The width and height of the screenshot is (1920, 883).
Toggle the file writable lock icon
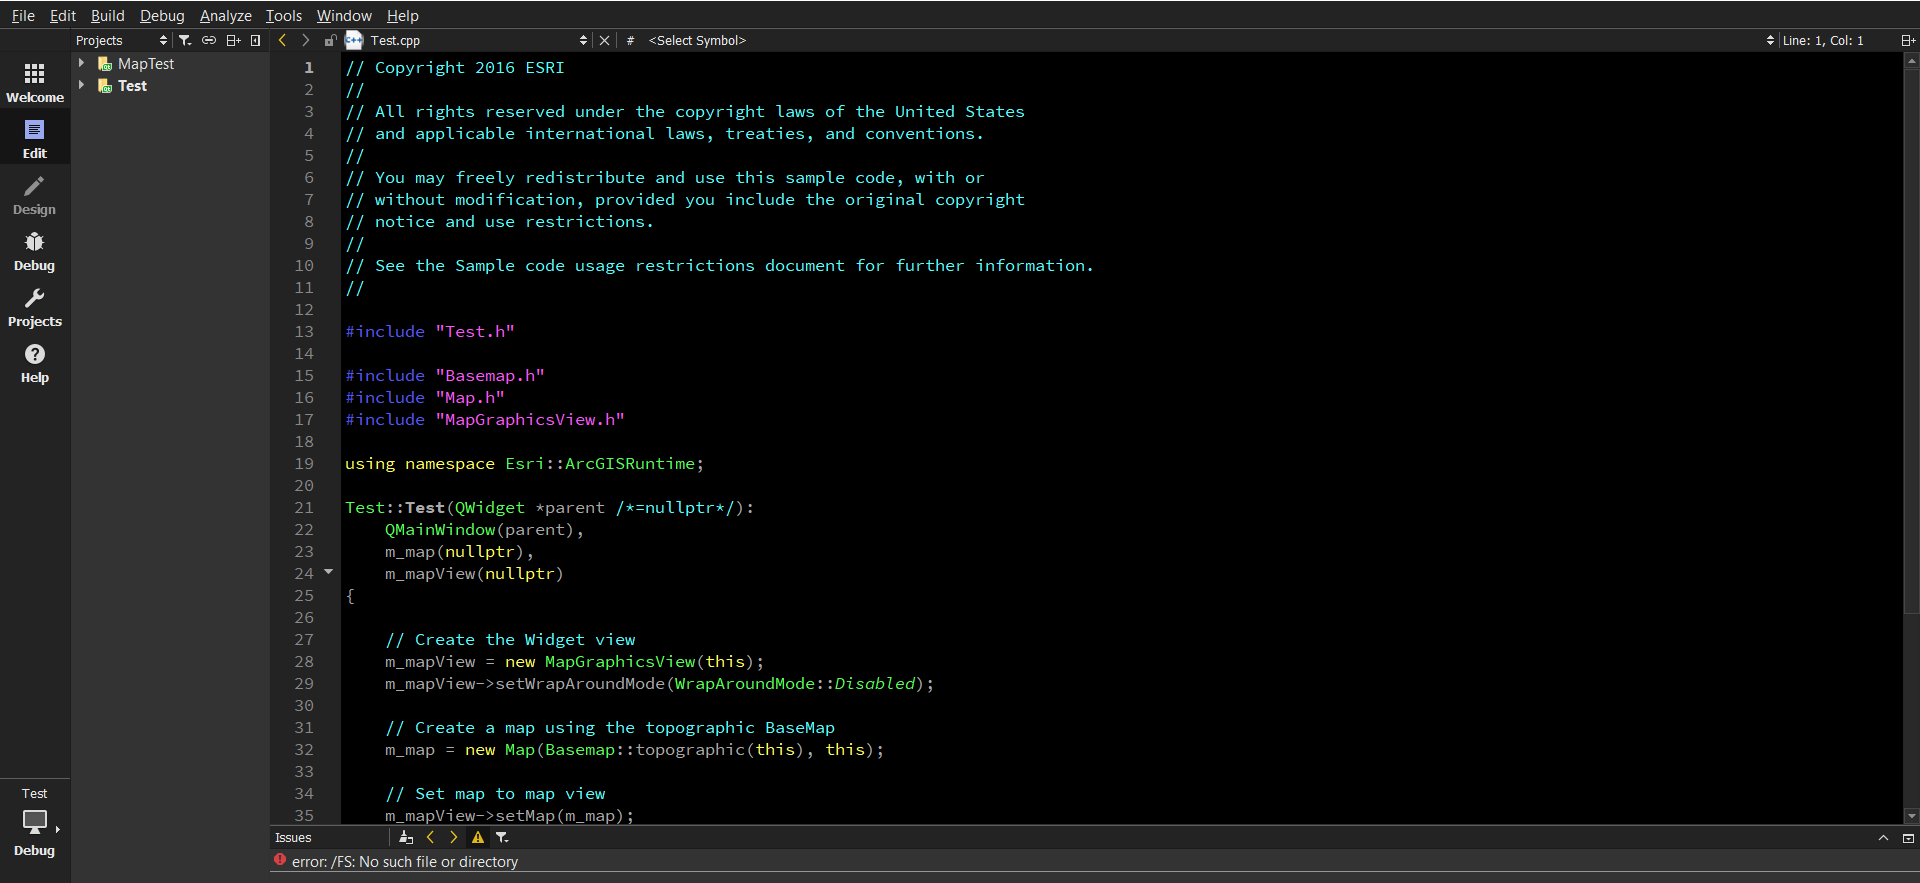click(x=330, y=40)
